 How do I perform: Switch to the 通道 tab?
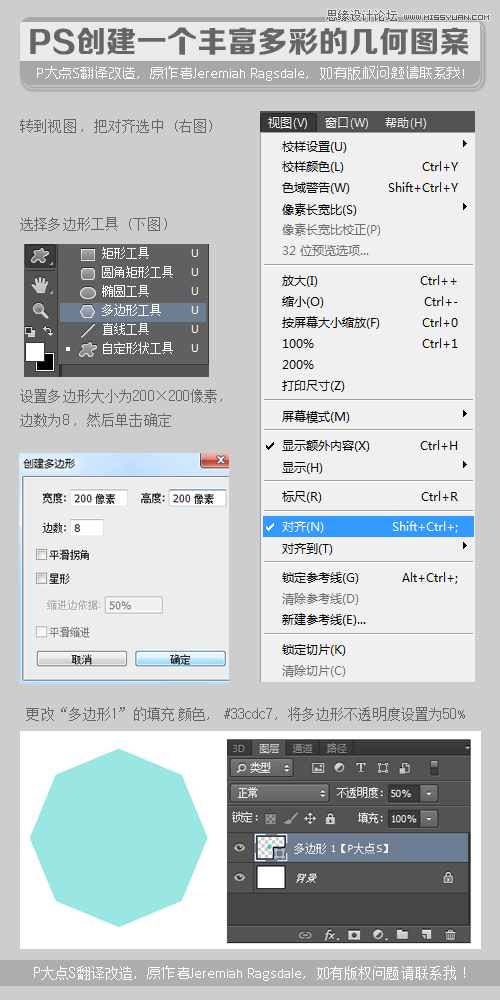click(303, 749)
